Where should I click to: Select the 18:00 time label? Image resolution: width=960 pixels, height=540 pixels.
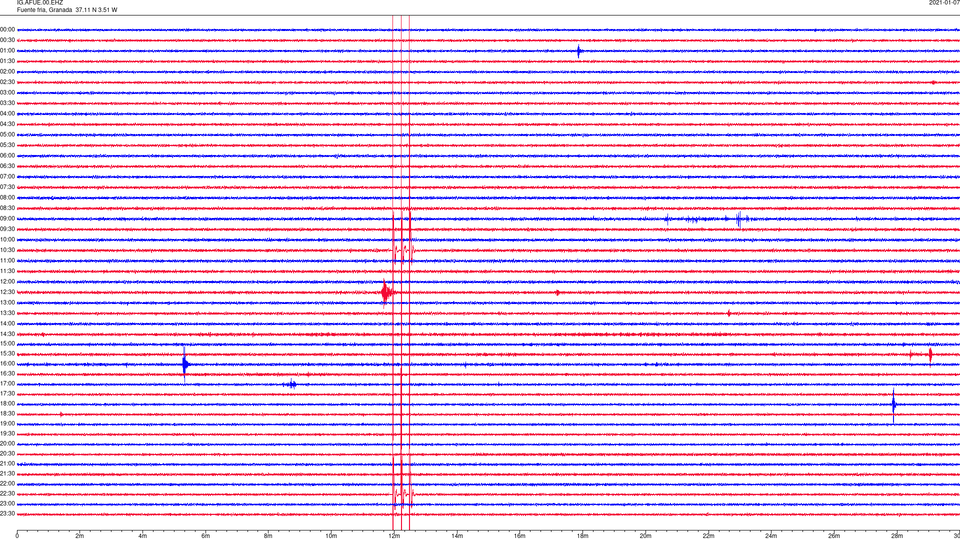point(8,404)
